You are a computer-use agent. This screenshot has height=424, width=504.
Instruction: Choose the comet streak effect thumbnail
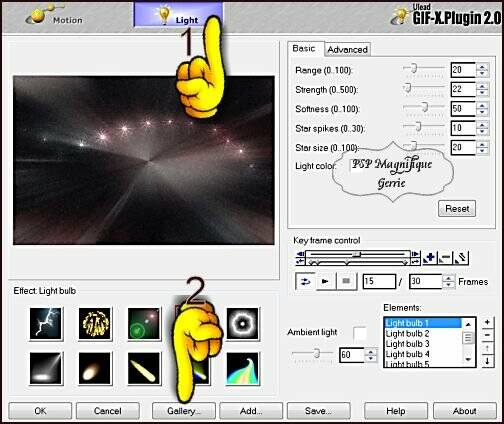point(144,368)
